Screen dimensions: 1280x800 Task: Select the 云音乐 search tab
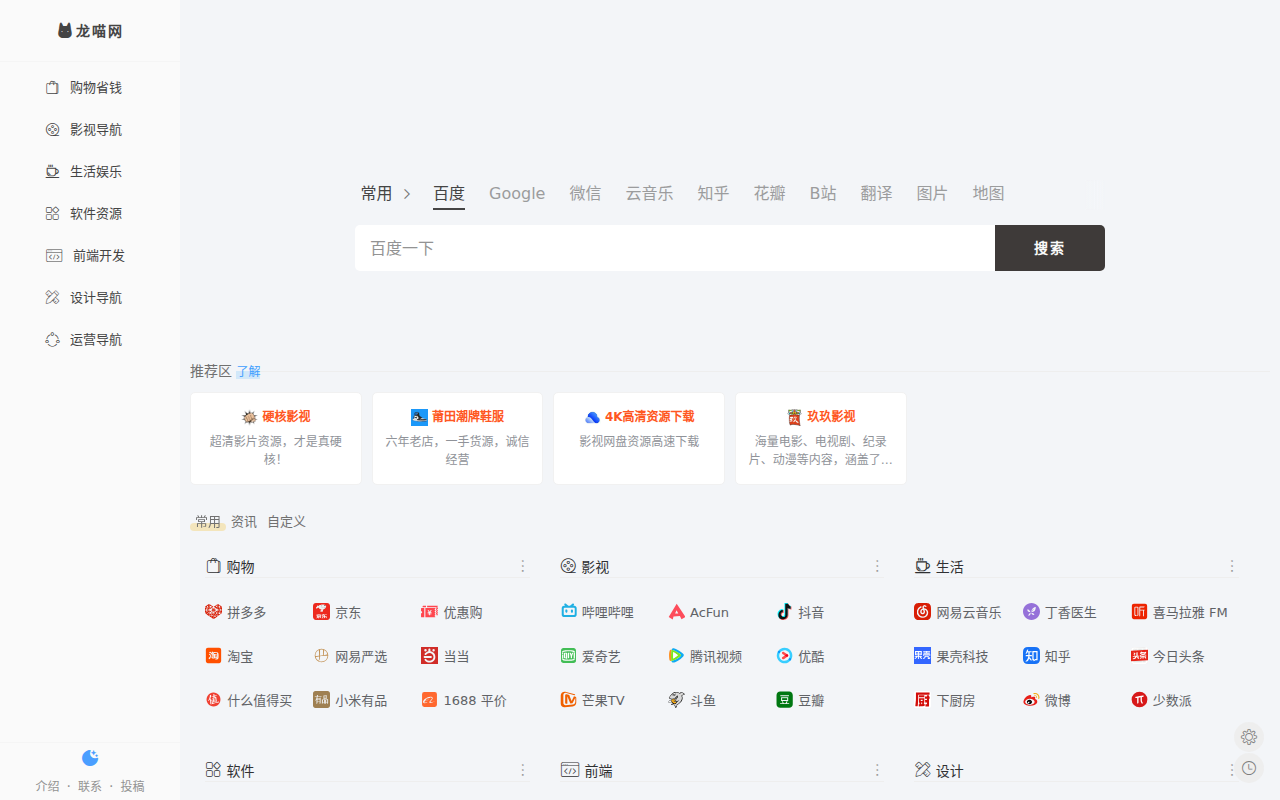click(650, 194)
